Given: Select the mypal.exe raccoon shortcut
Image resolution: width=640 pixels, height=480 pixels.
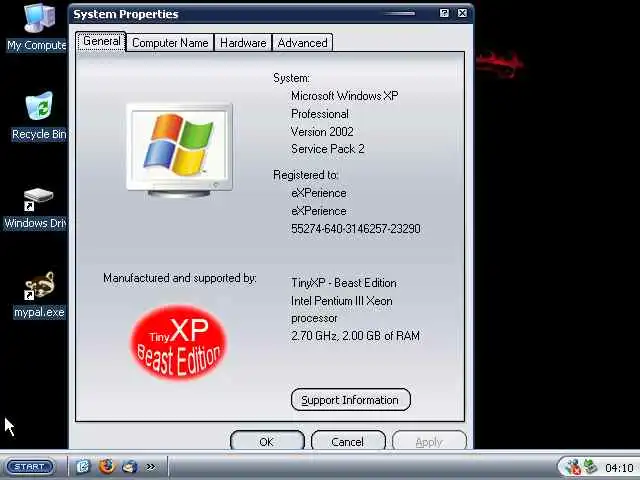Looking at the screenshot, I should 39,295.
